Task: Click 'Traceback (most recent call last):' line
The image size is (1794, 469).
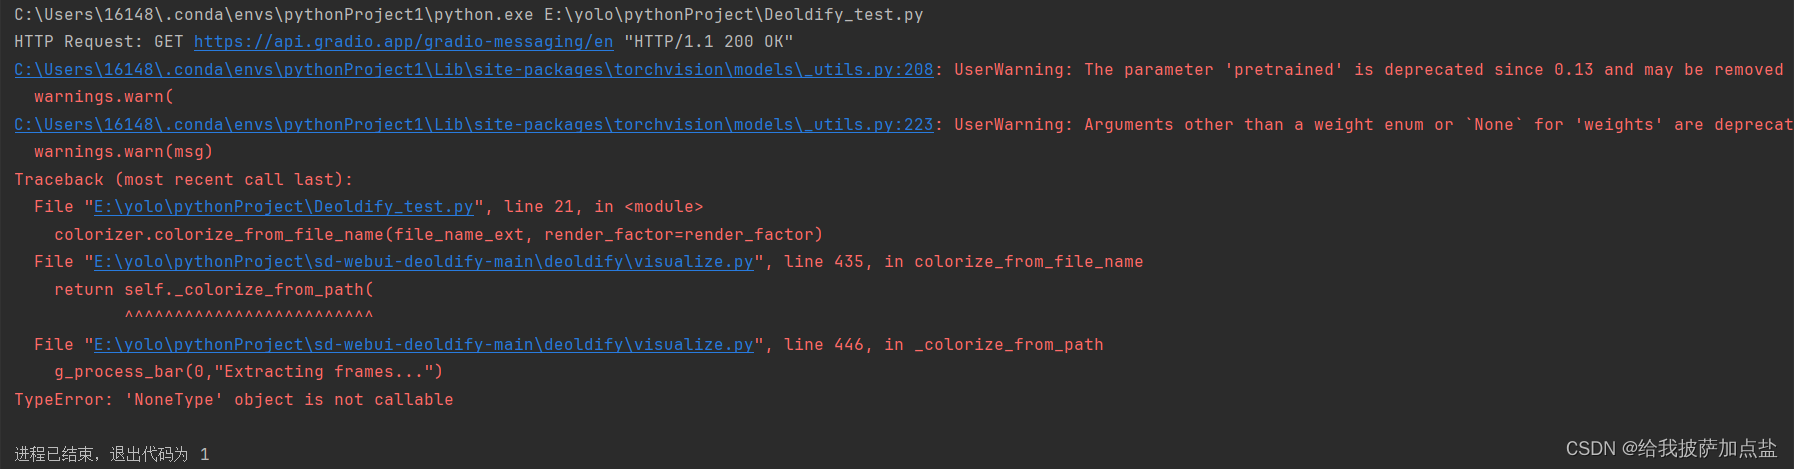Action: point(184,180)
